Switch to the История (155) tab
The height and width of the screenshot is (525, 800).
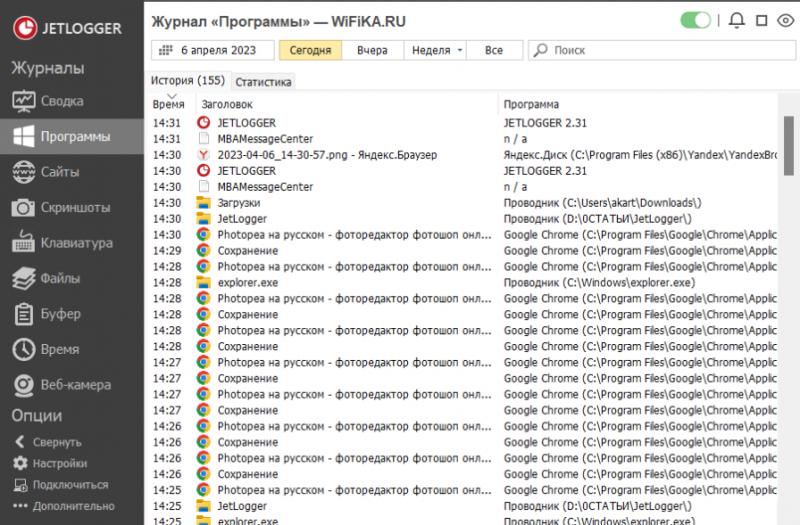[x=188, y=81]
